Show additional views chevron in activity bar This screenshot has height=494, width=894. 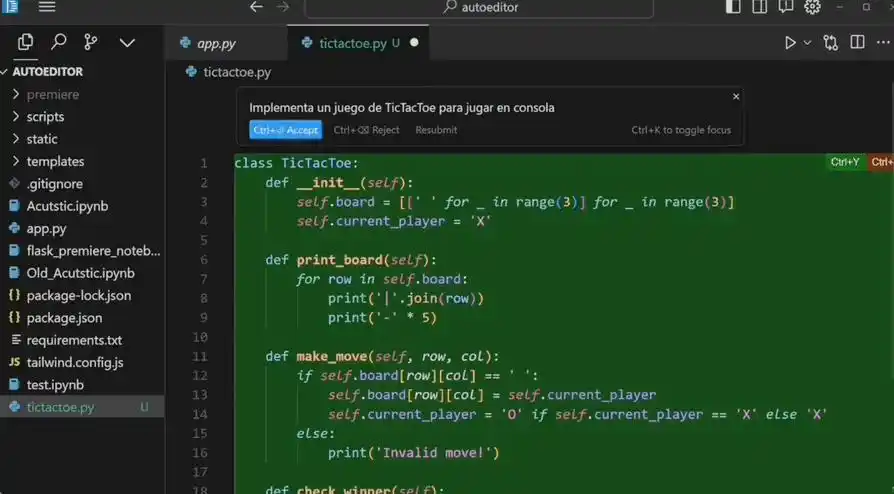pos(127,42)
